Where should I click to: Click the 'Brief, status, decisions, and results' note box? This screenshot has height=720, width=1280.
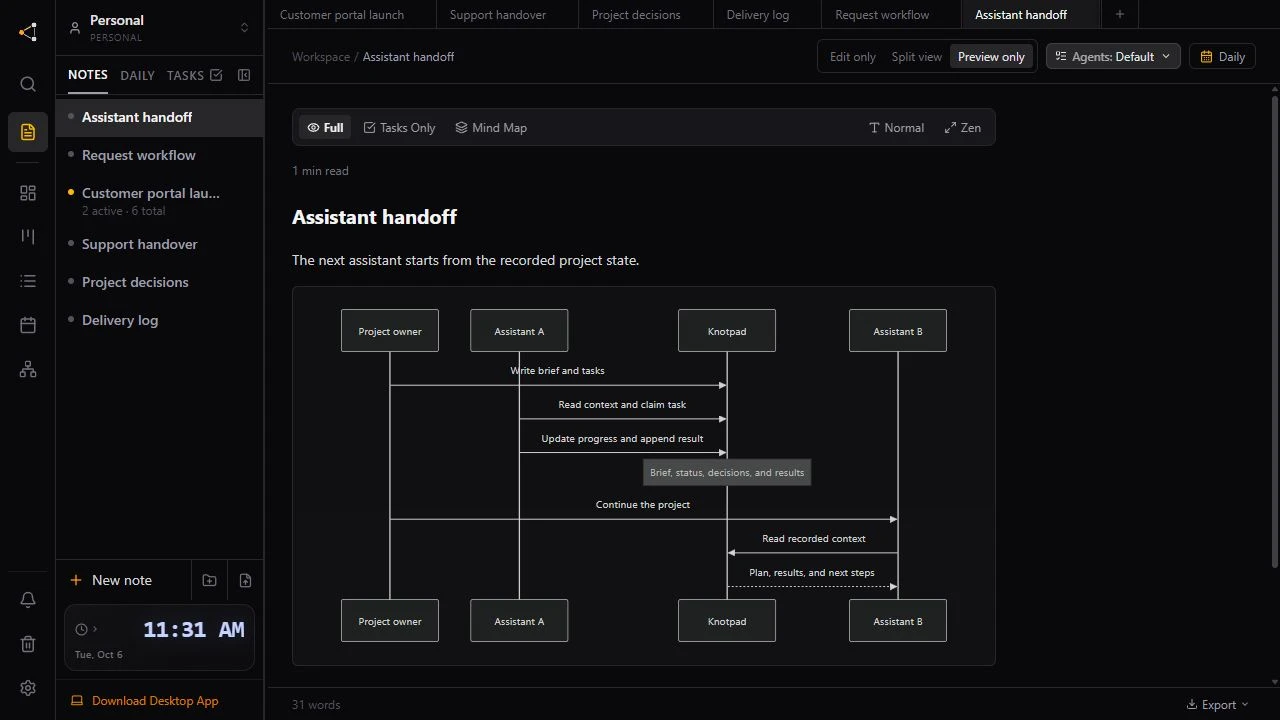[727, 473]
